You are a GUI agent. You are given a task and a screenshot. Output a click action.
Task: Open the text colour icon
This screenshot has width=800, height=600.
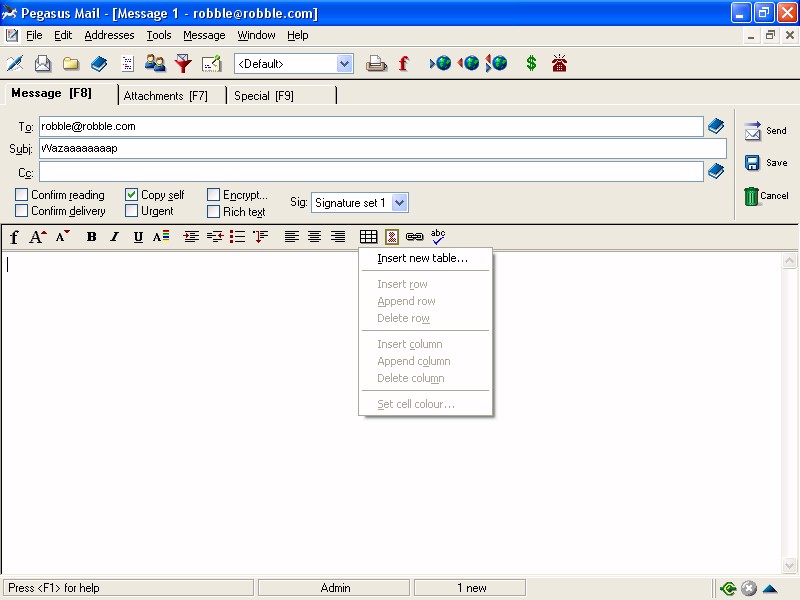point(161,237)
